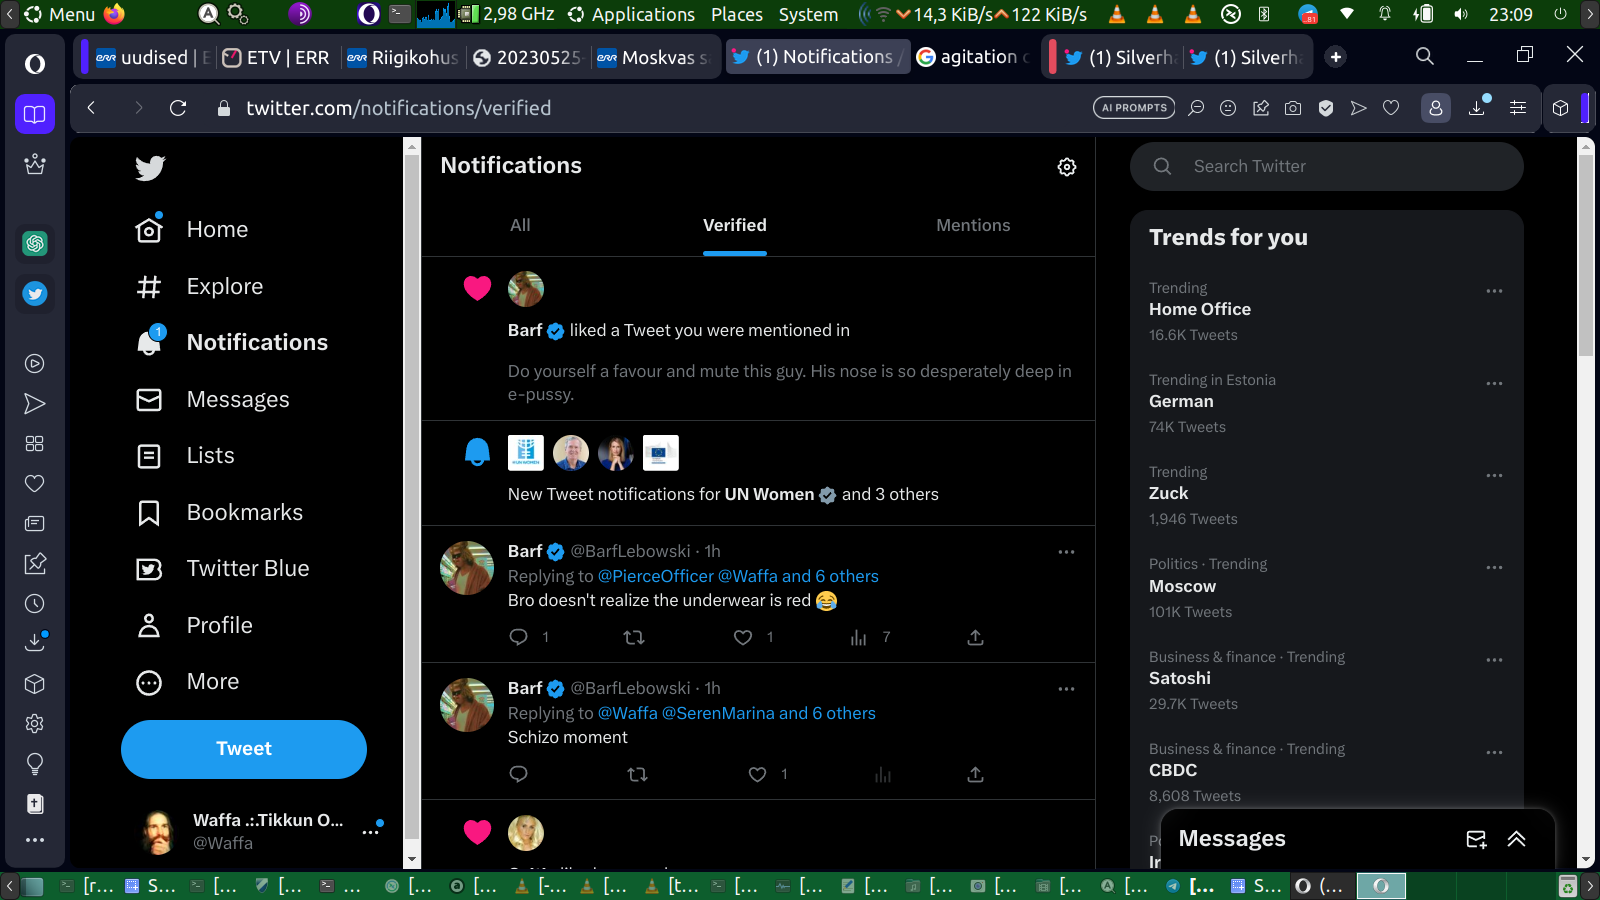This screenshot has height=900, width=1600.
Task: Open Opera sidebar history clock icon
Action: point(35,603)
